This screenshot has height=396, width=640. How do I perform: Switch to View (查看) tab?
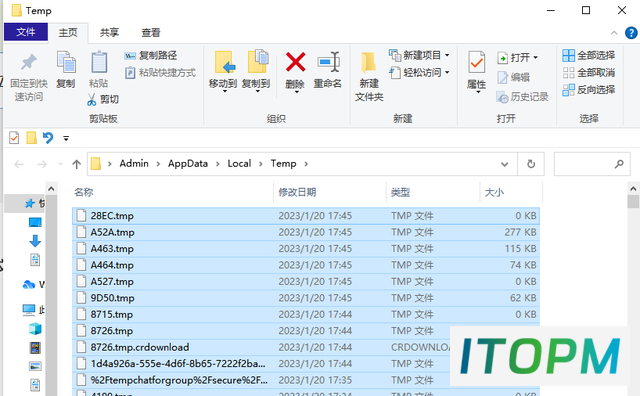coord(151,33)
